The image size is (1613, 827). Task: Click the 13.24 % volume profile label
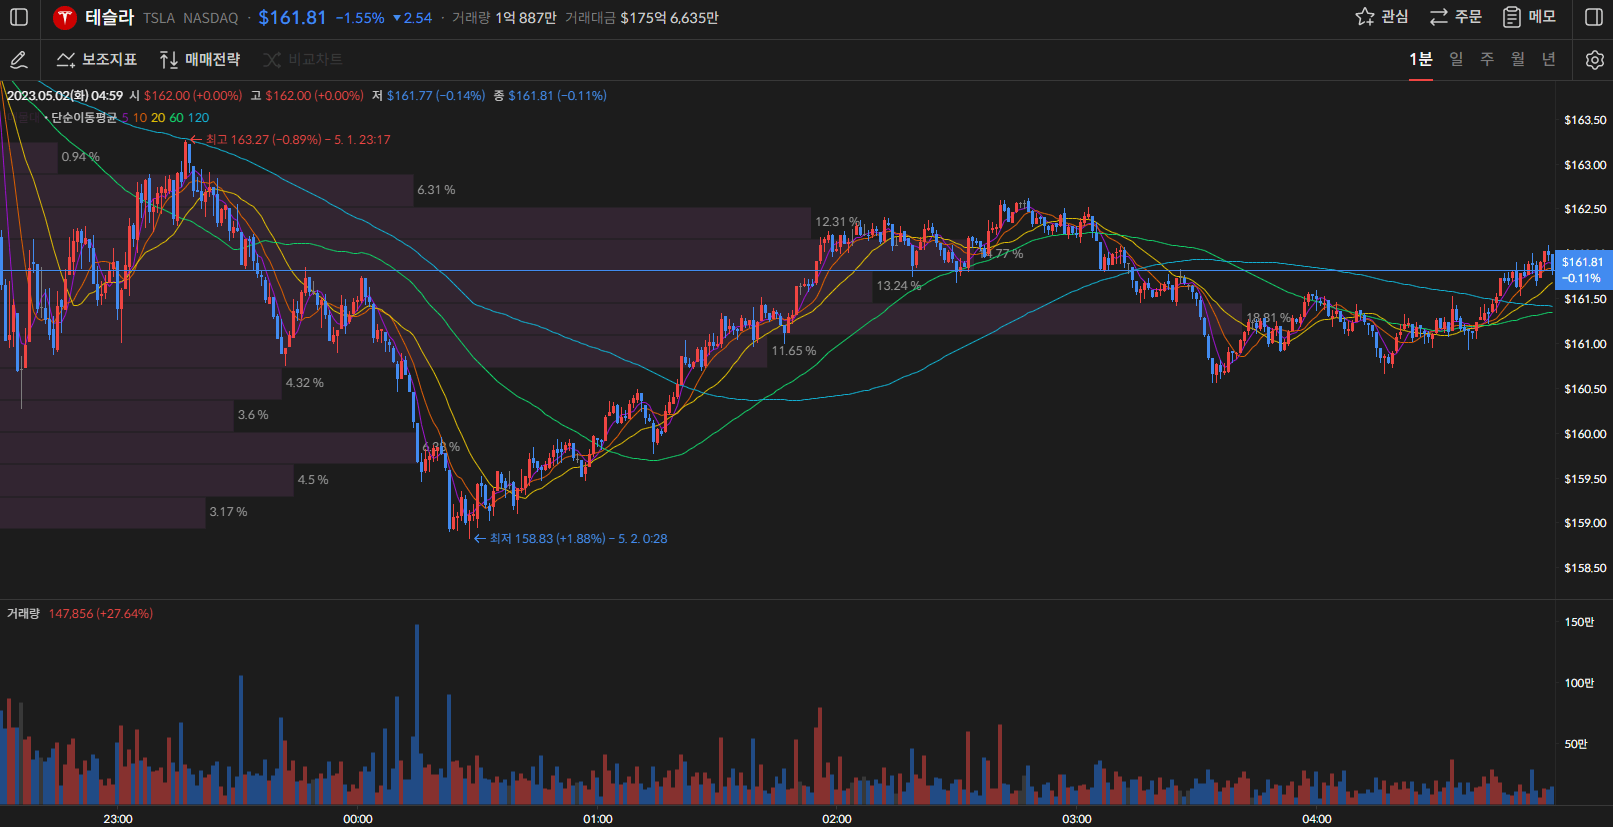899,286
